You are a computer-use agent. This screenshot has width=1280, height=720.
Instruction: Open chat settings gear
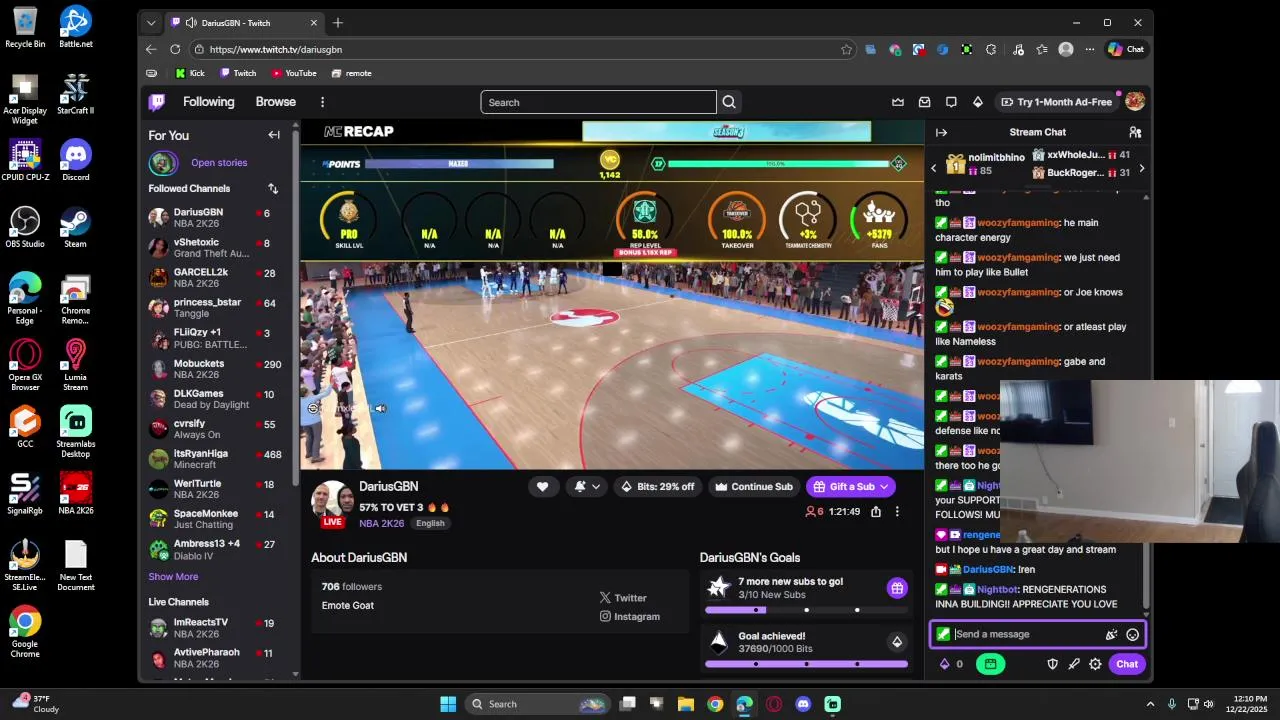pyautogui.click(x=1095, y=664)
